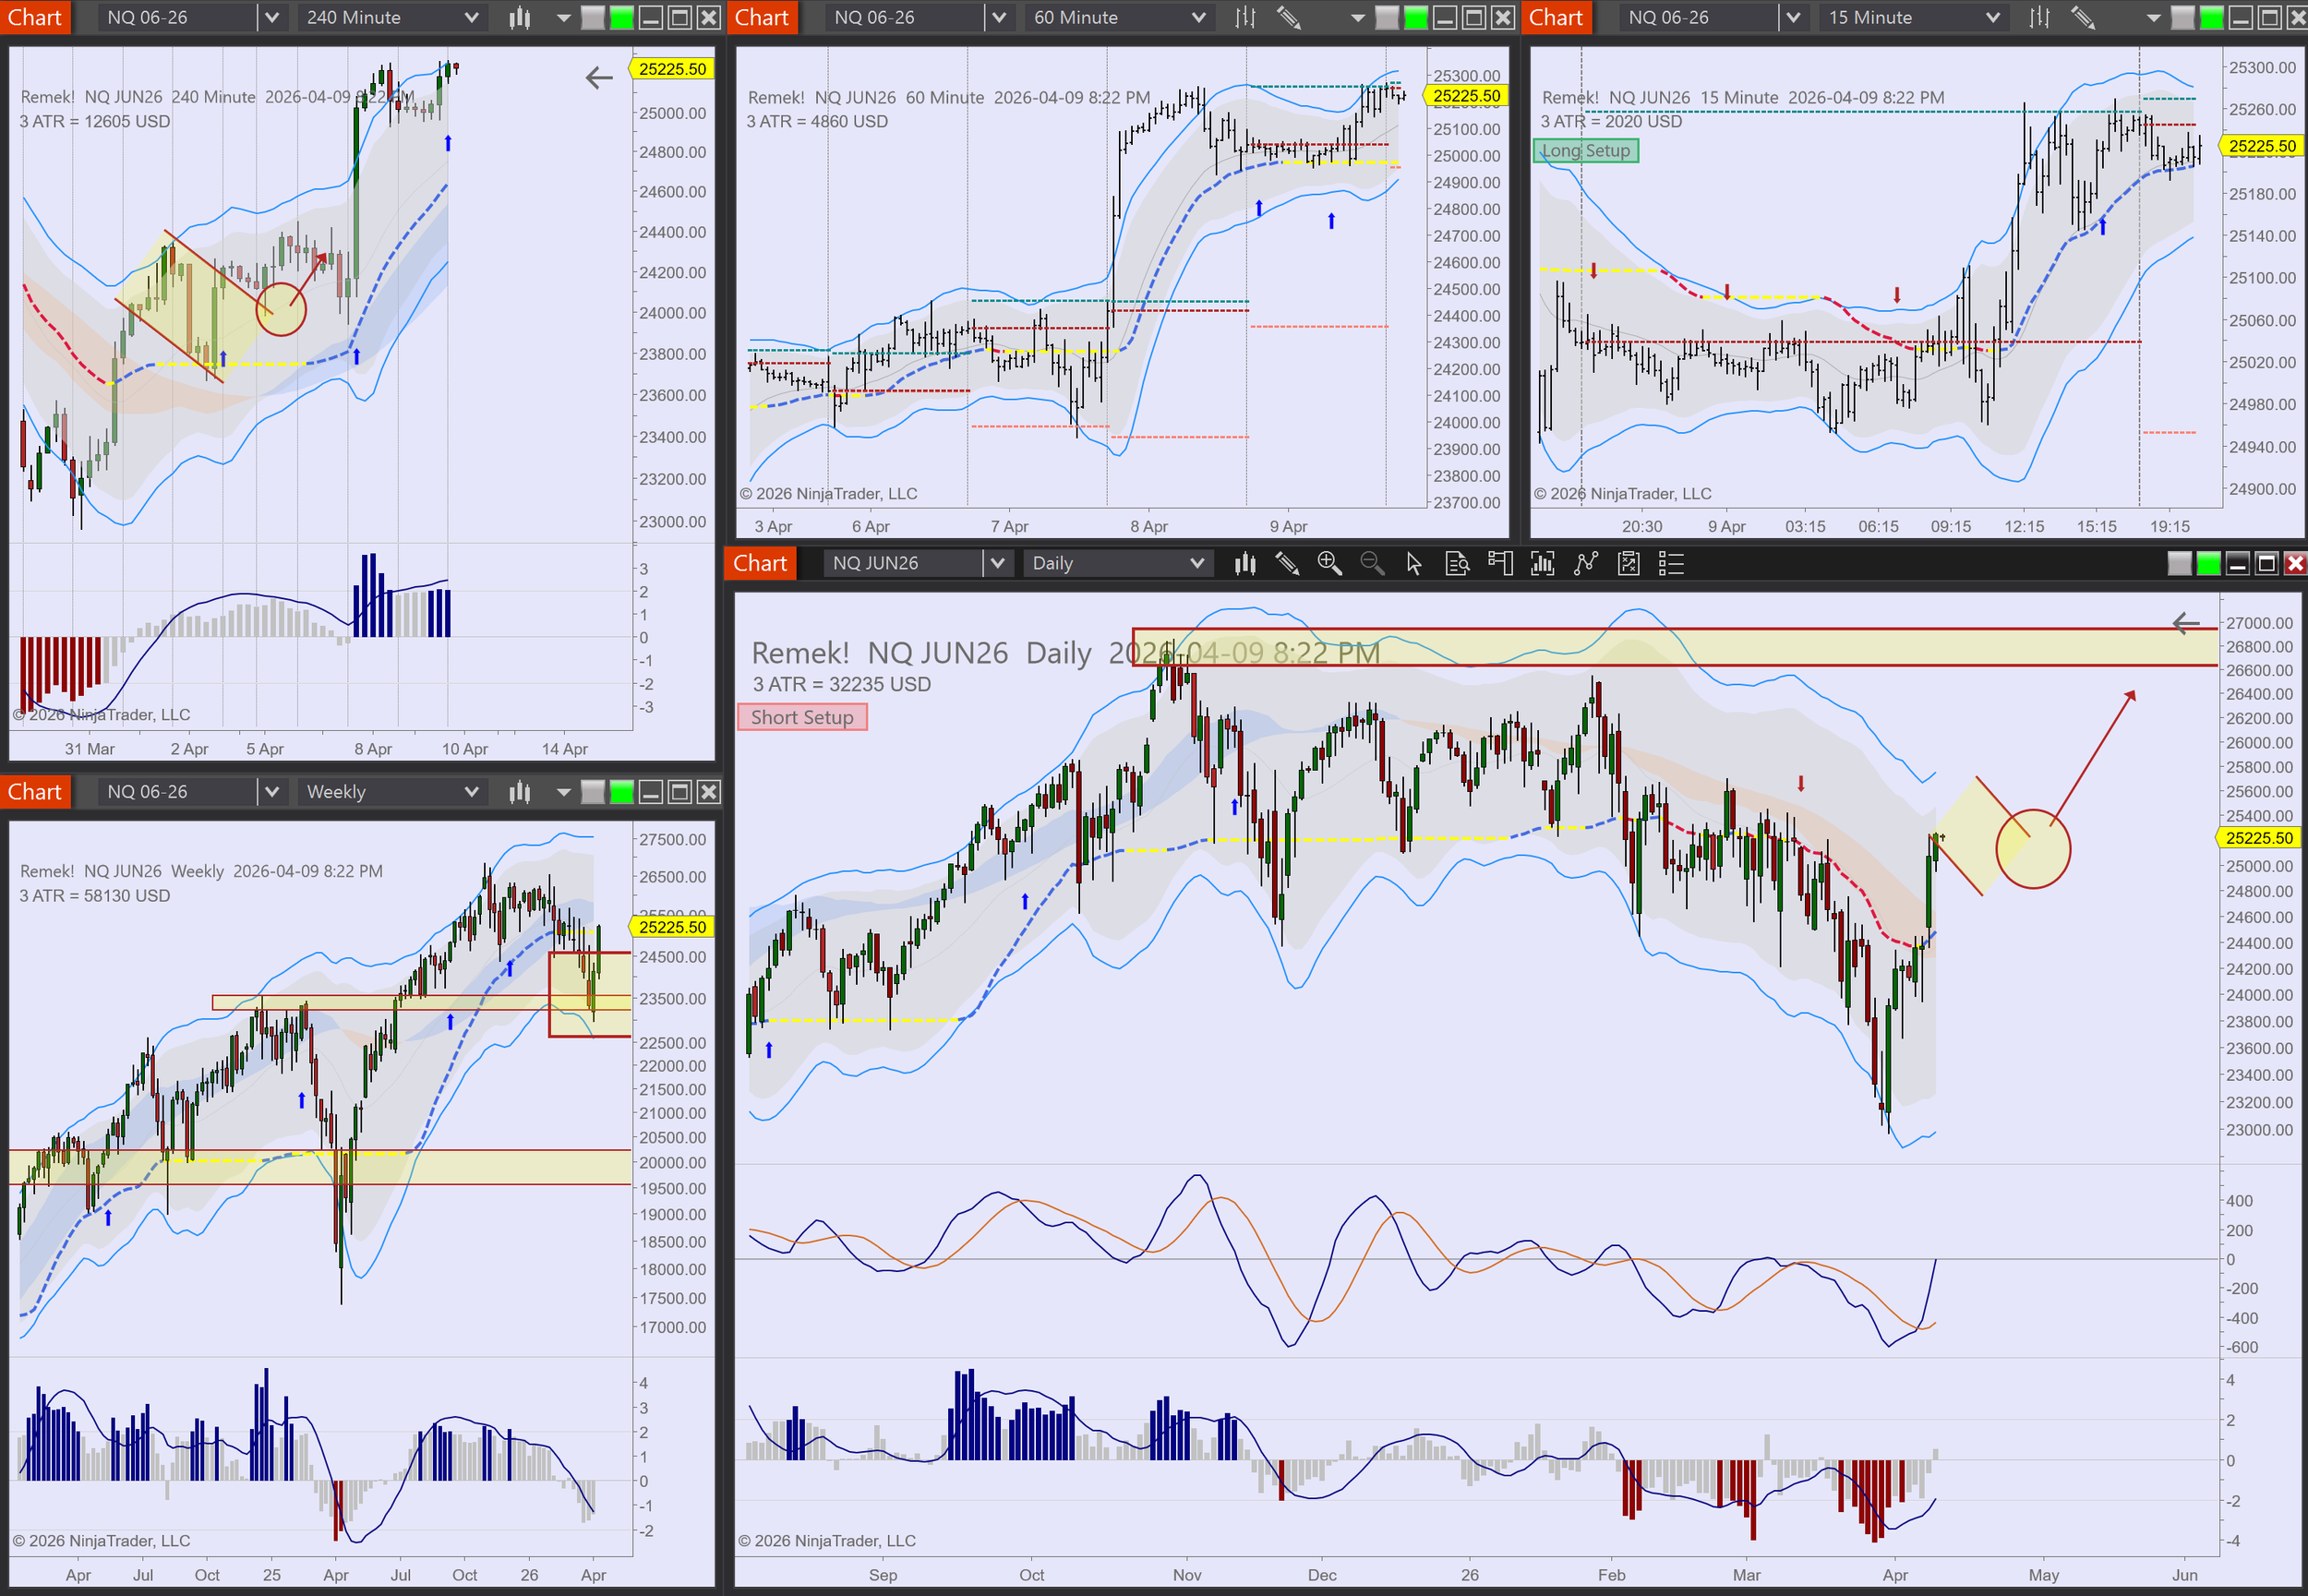Screen dimensions: 2308x1596
Task: Select the cursor pointer tool on Daily chart
Action: pyautogui.click(x=1414, y=563)
